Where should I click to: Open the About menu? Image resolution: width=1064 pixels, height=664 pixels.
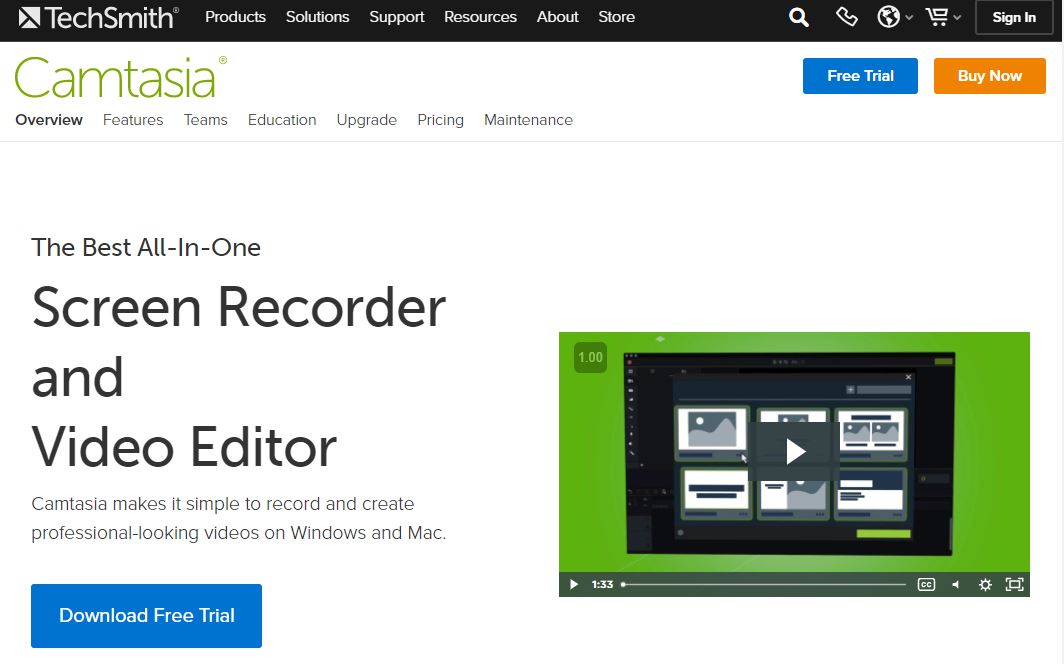point(557,17)
